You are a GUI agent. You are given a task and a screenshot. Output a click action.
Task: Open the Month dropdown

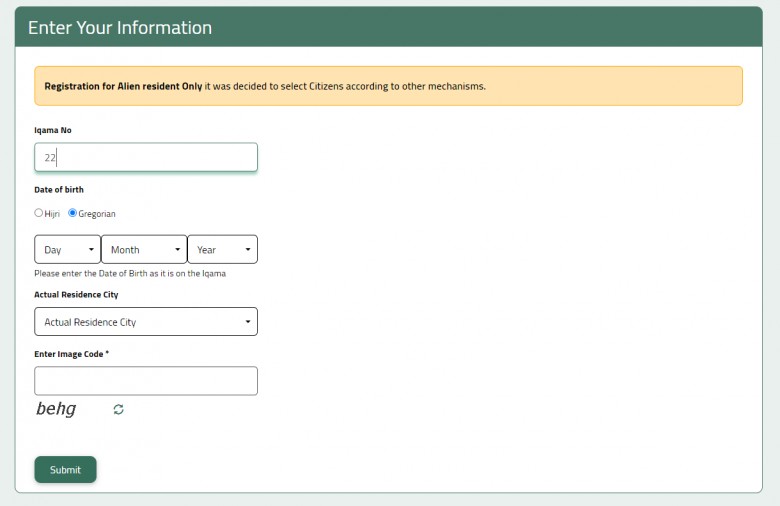click(144, 250)
